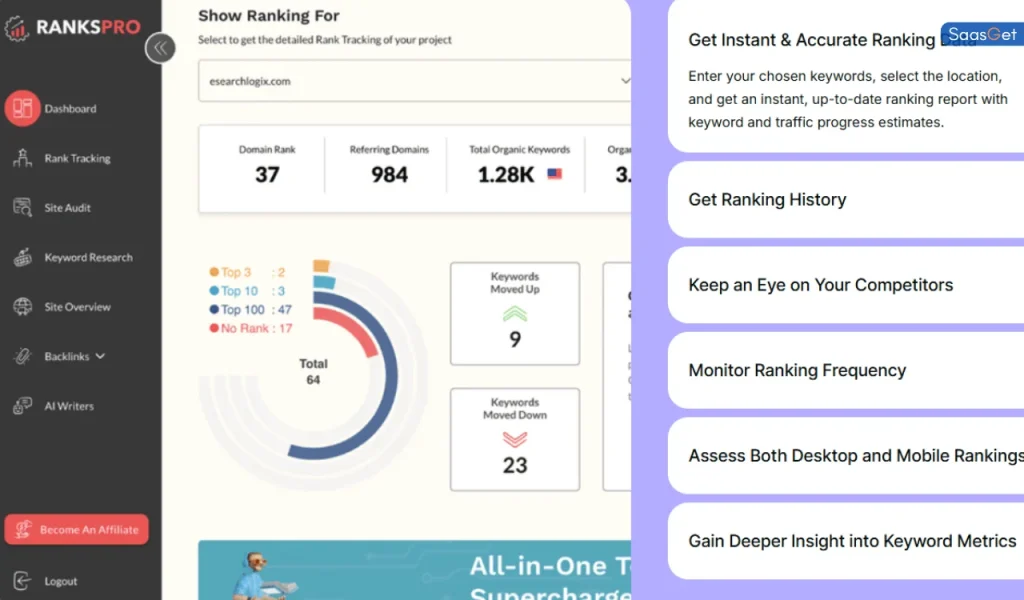
Task: Click the Become An Affiliate button
Action: 77,529
